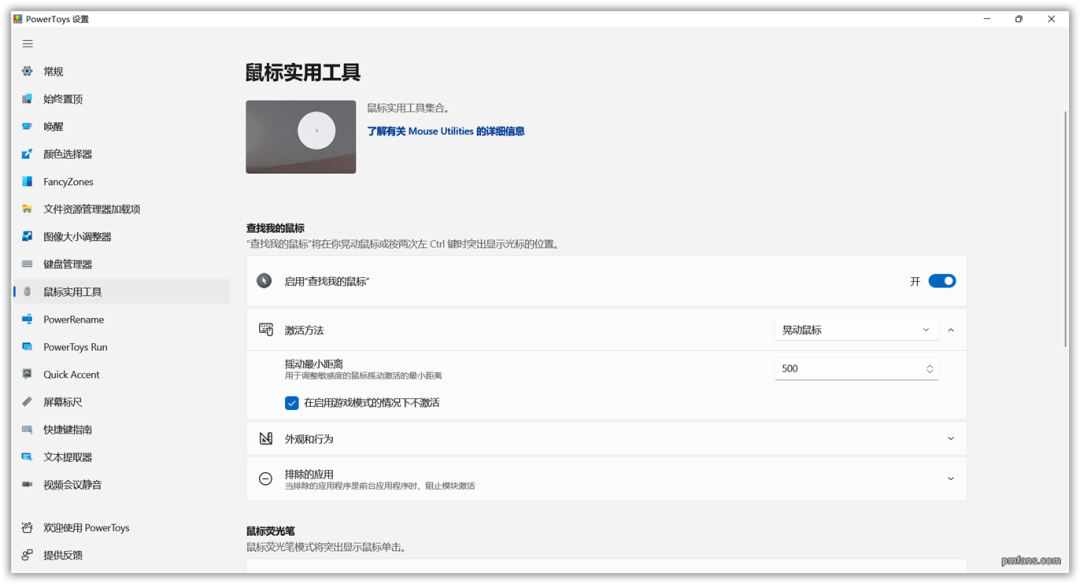Click the 鼠标实用工具 mouse icon
This screenshot has width=1080, height=584.
[x=27, y=291]
